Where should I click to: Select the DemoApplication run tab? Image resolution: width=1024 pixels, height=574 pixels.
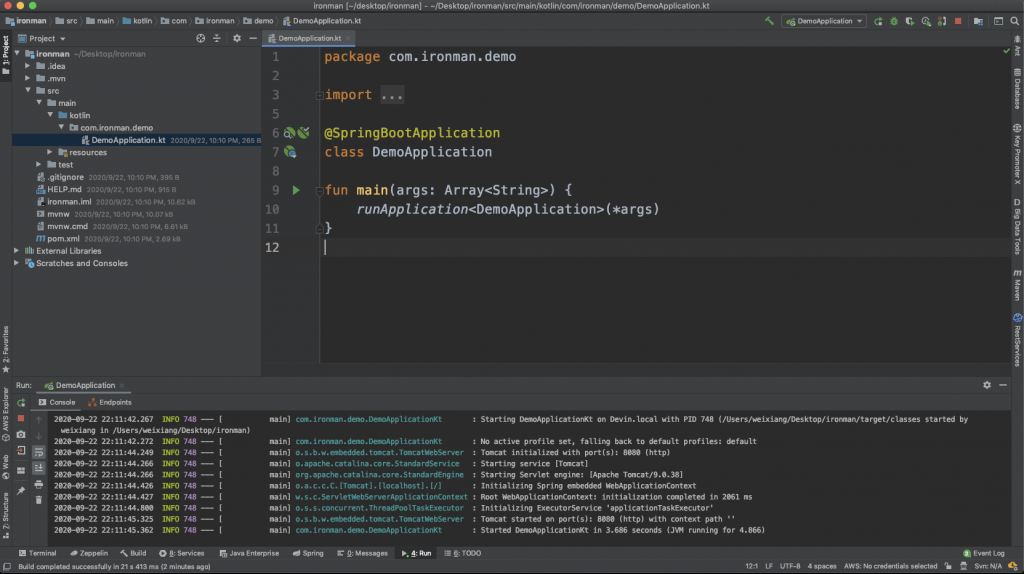pyautogui.click(x=85, y=385)
